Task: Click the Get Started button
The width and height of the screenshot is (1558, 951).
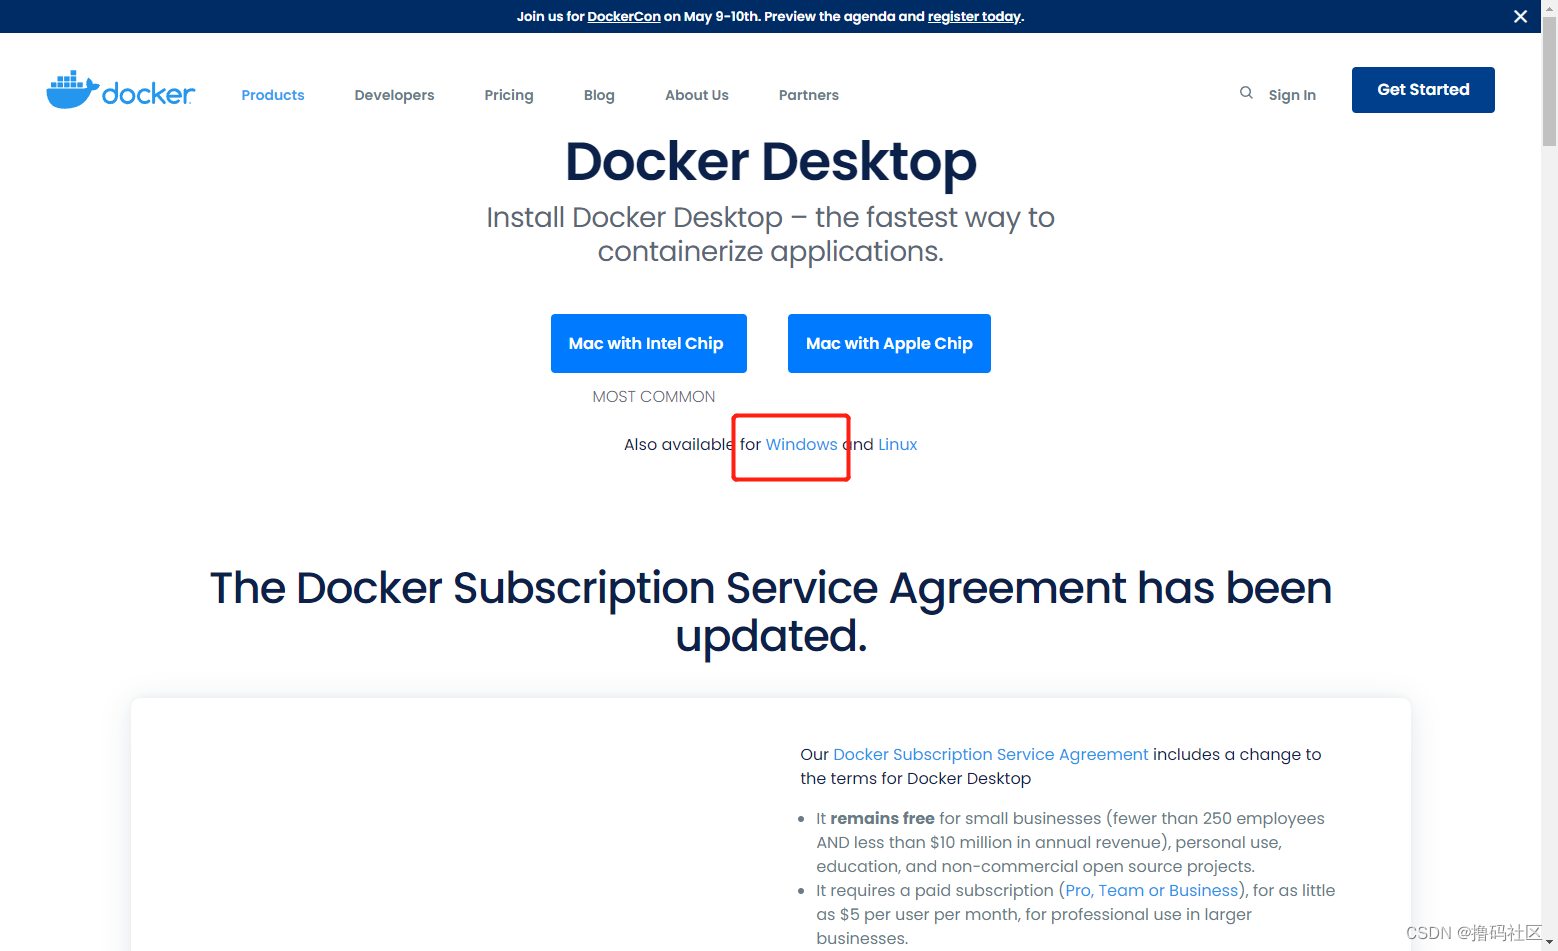Action: coord(1423,90)
